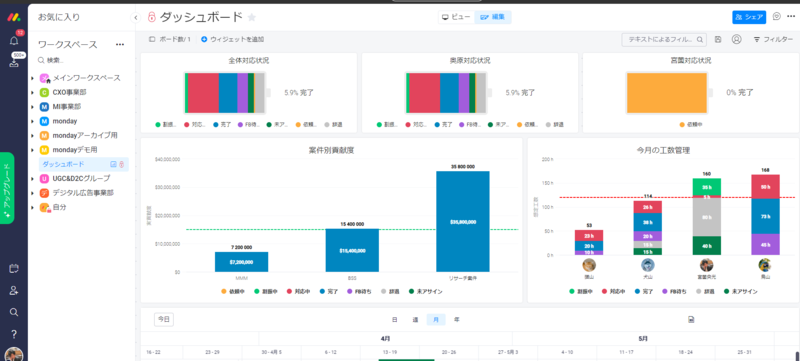Open the notifications bell
The width and height of the screenshot is (800, 361).
[x=14, y=41]
